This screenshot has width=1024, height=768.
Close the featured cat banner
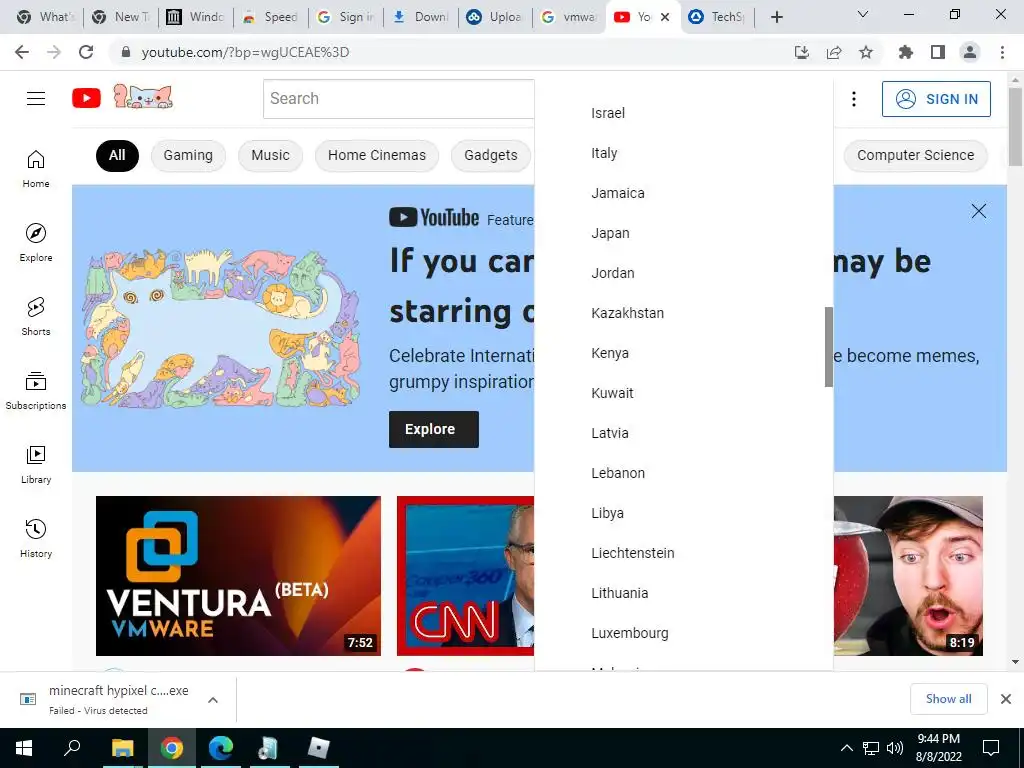pos(978,211)
